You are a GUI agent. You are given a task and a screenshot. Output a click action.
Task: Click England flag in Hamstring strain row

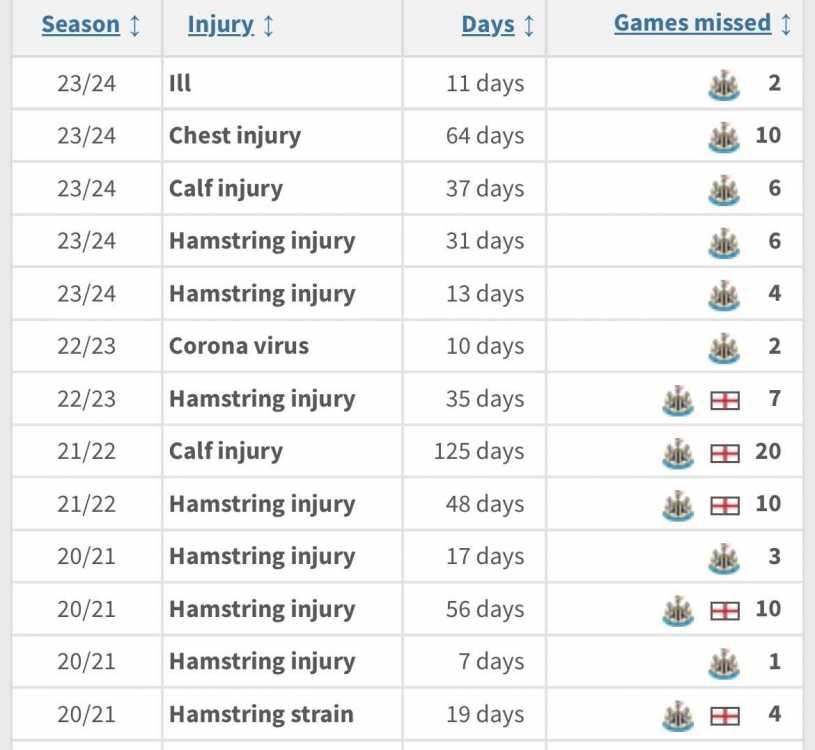(x=725, y=716)
